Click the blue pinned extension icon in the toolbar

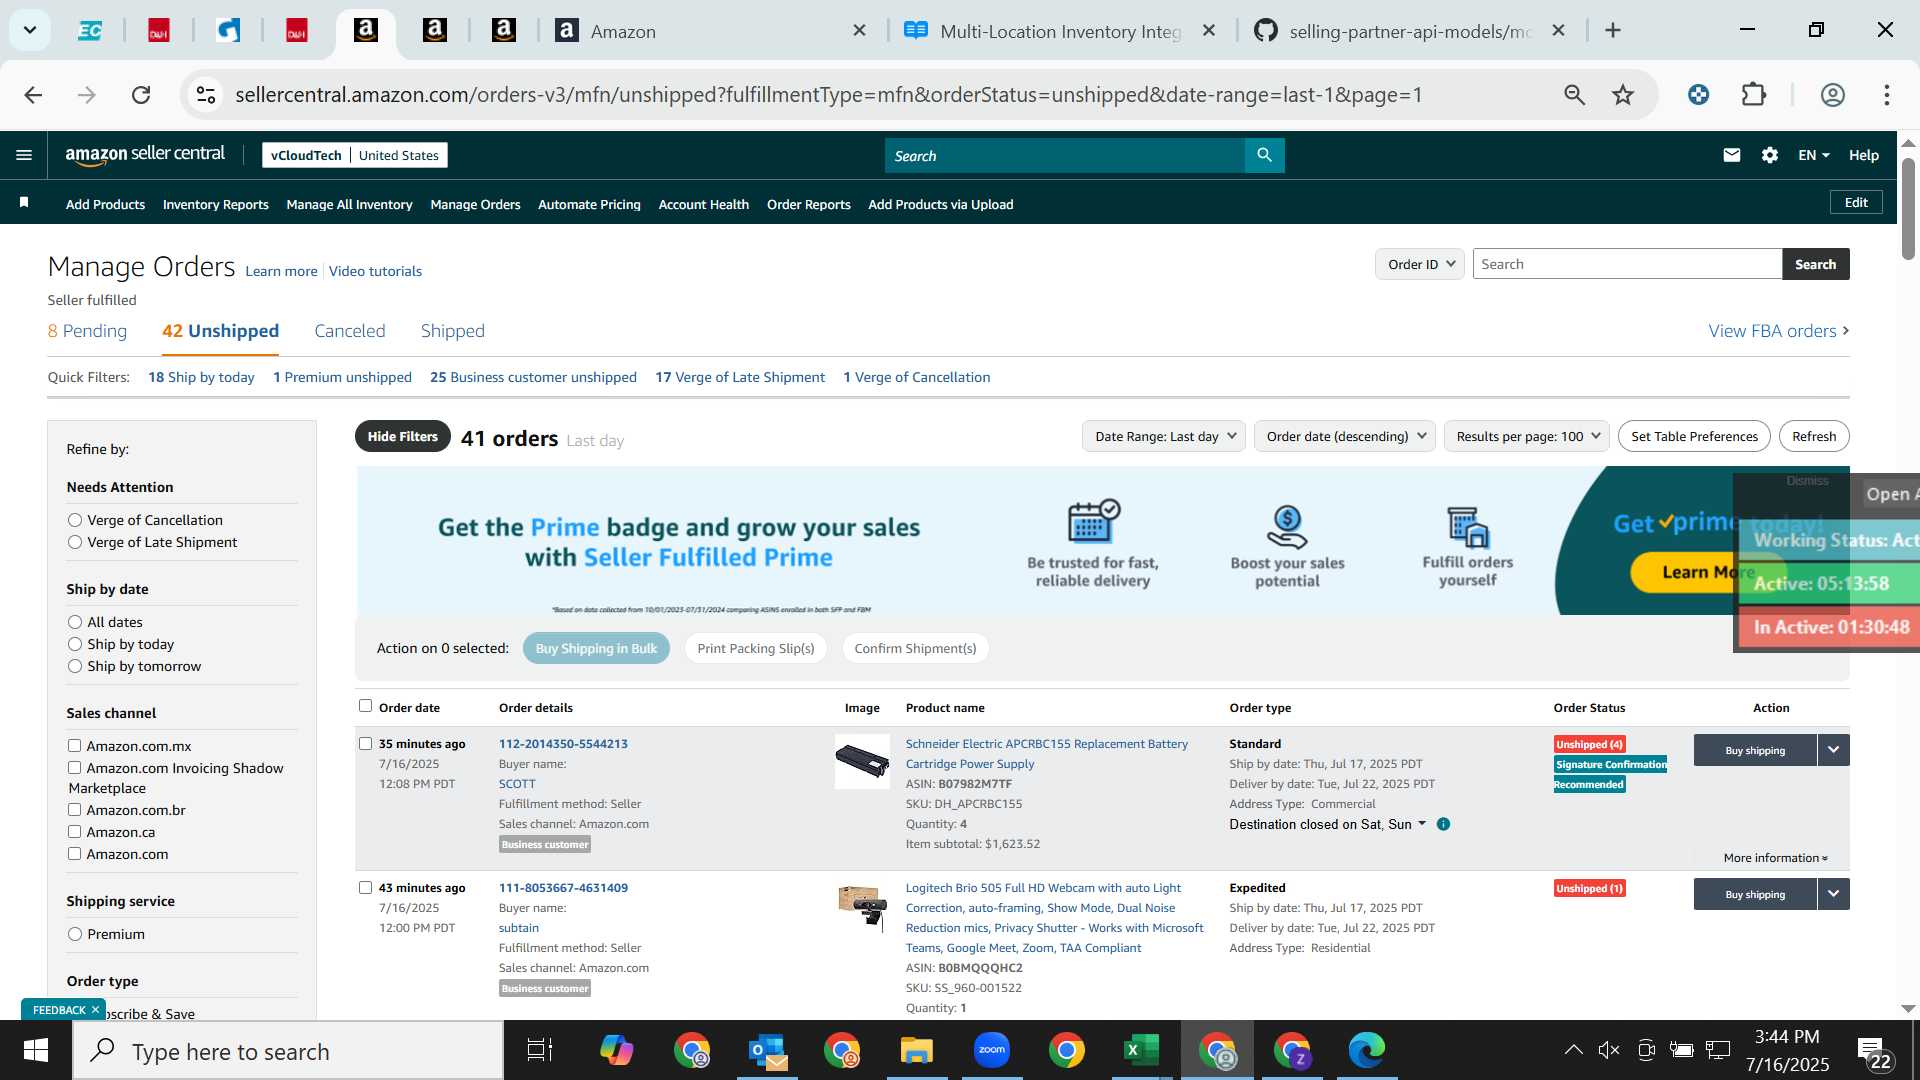pos(1698,95)
